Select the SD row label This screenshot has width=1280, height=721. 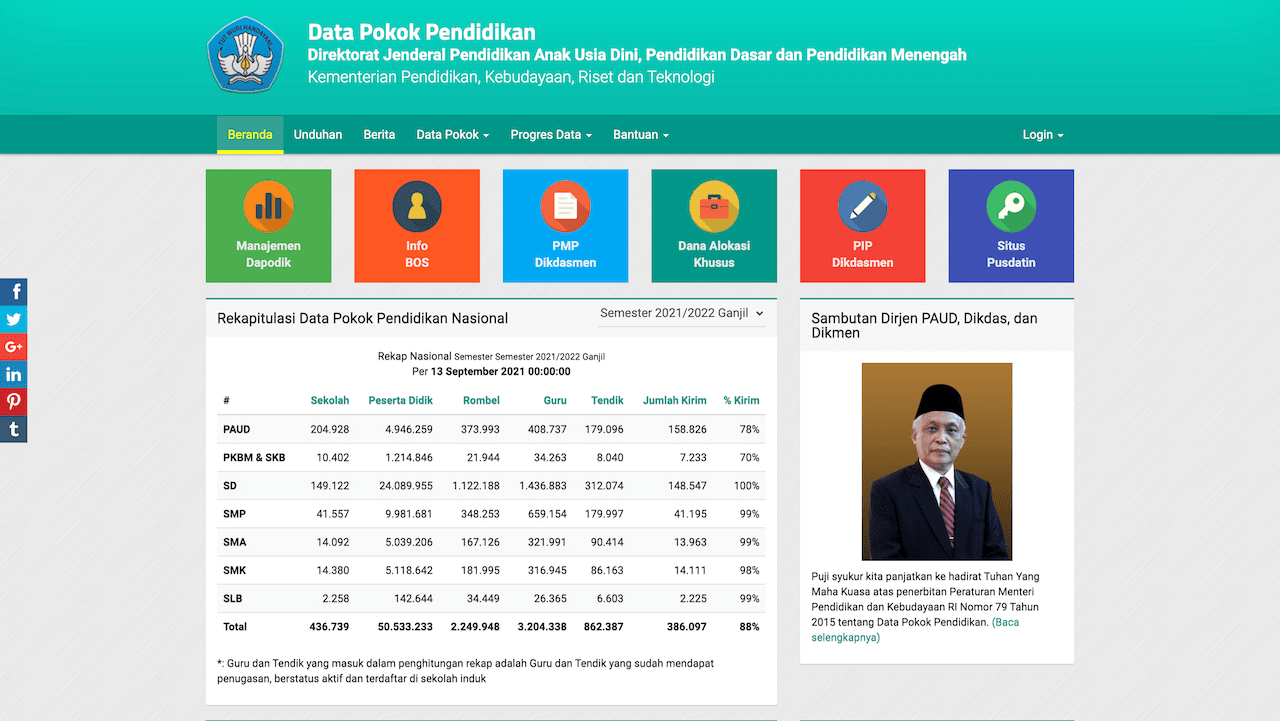(230, 485)
